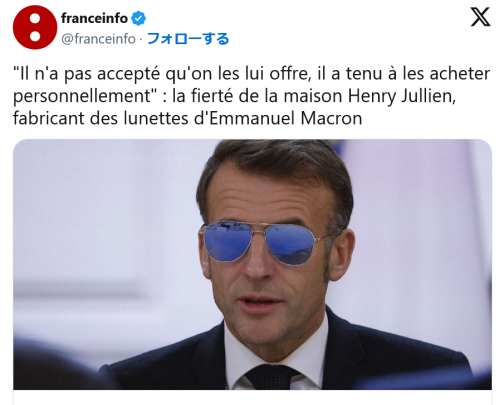Click the word 'personnellement' in the tweet
Viewport: 500px width, 405px height.
pos(82,97)
